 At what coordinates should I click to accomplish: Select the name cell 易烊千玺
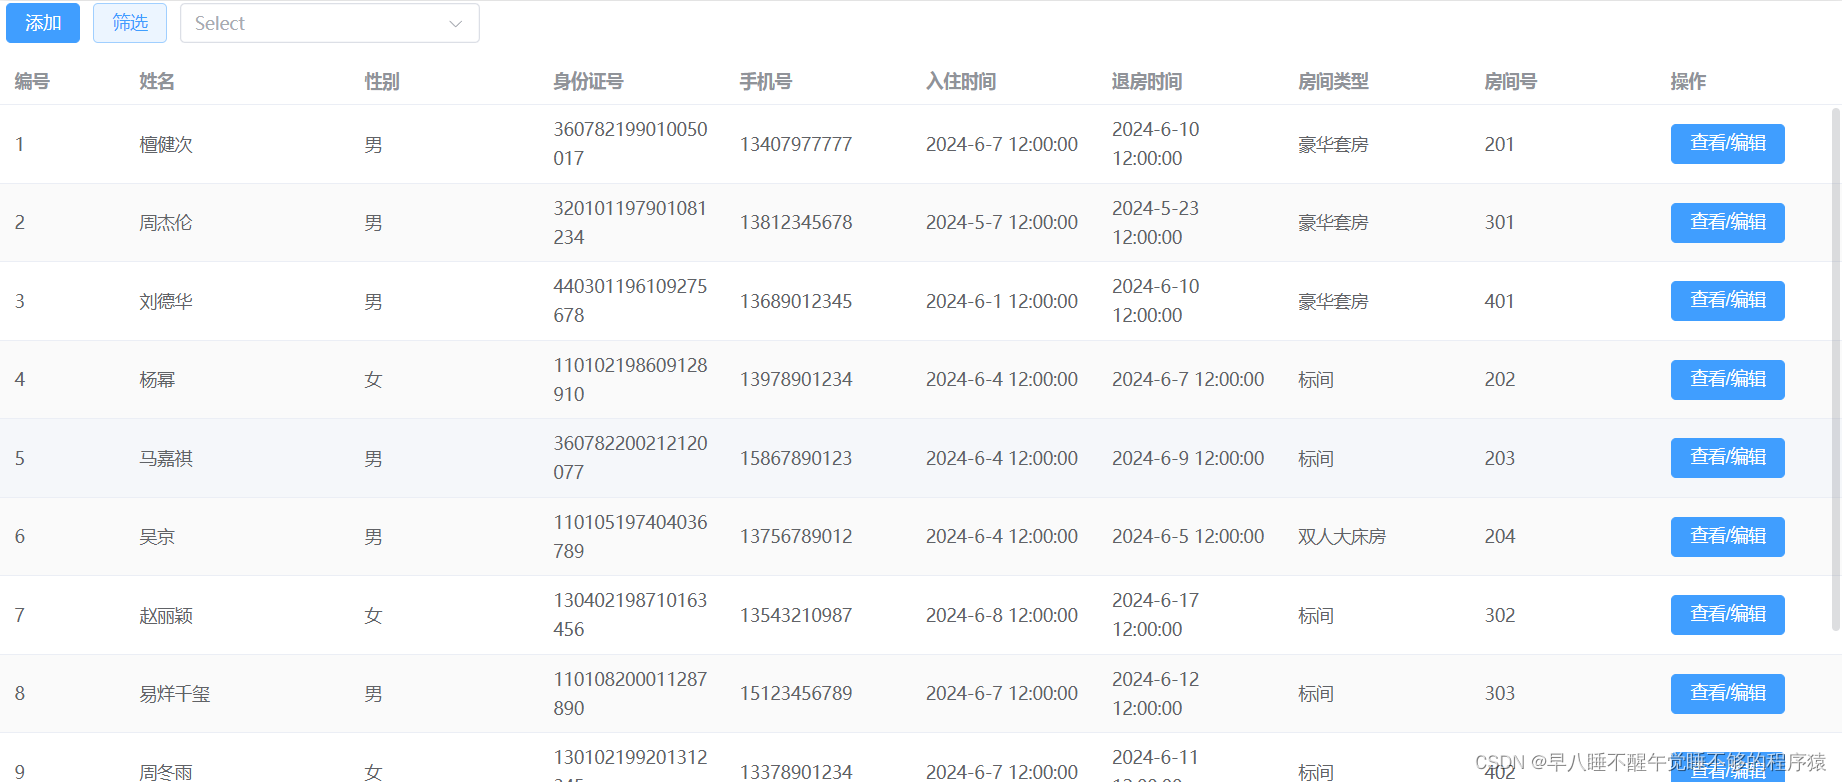tap(175, 694)
